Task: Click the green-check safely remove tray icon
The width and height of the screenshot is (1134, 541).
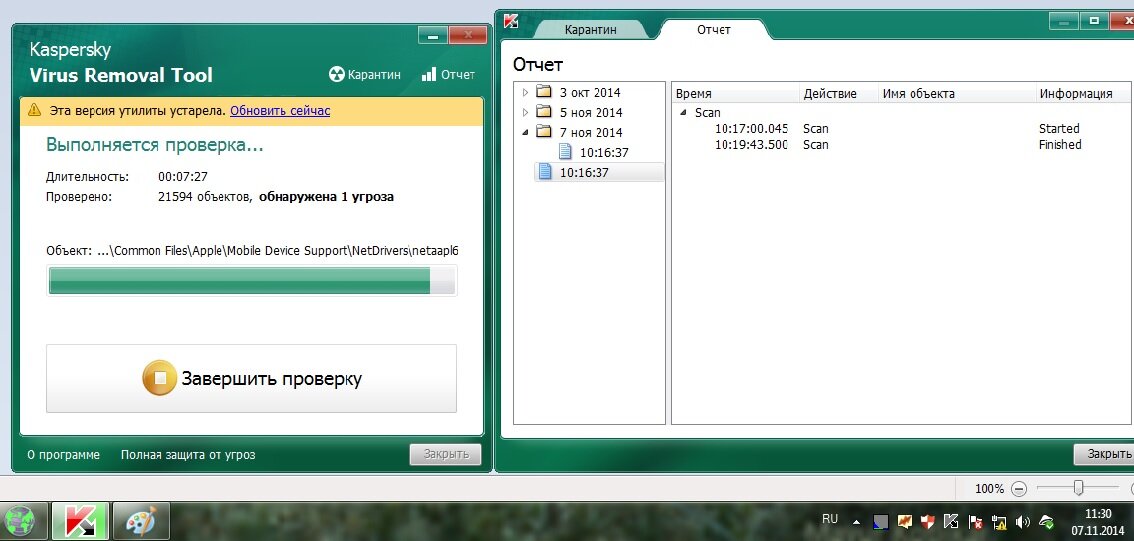Action: [x=1046, y=521]
